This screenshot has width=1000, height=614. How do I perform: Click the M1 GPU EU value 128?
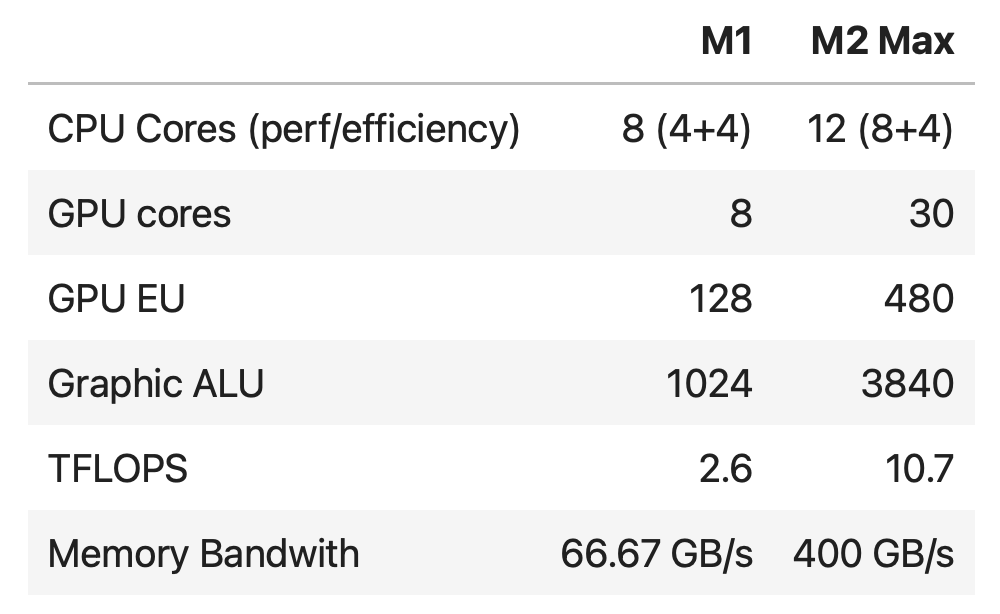tap(722, 299)
